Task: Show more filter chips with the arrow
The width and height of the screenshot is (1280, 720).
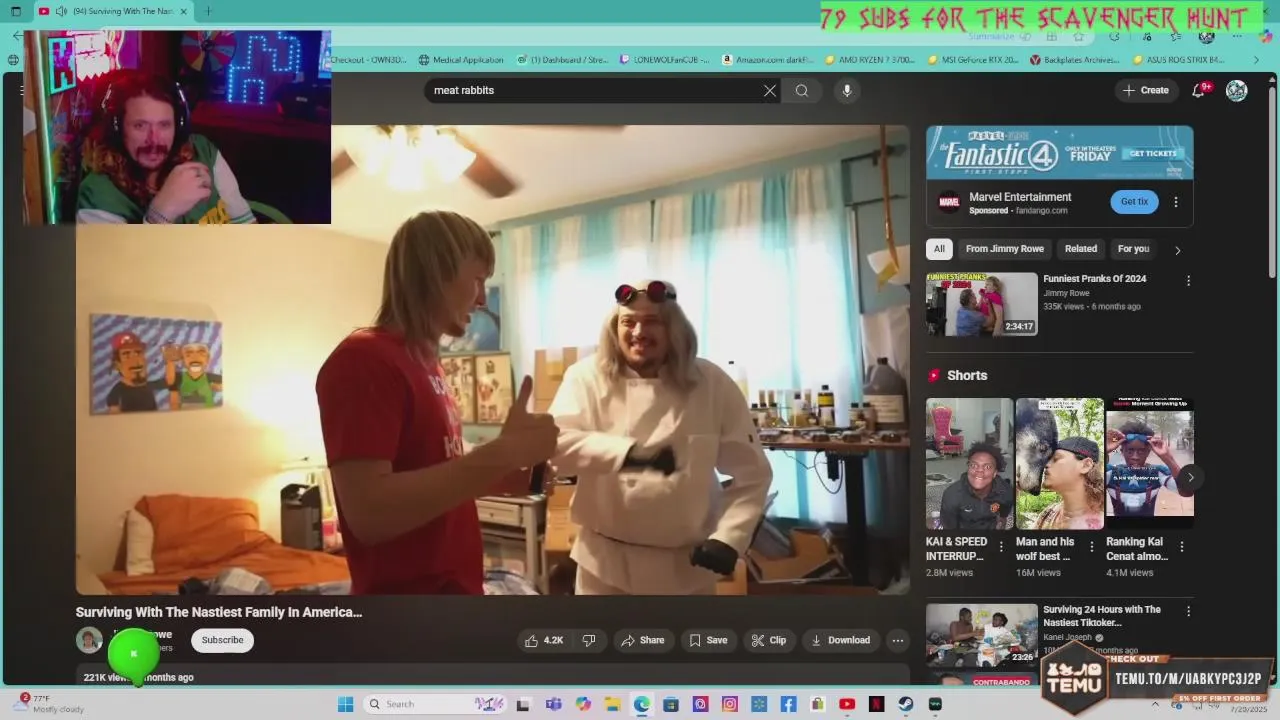Action: click(x=1177, y=250)
